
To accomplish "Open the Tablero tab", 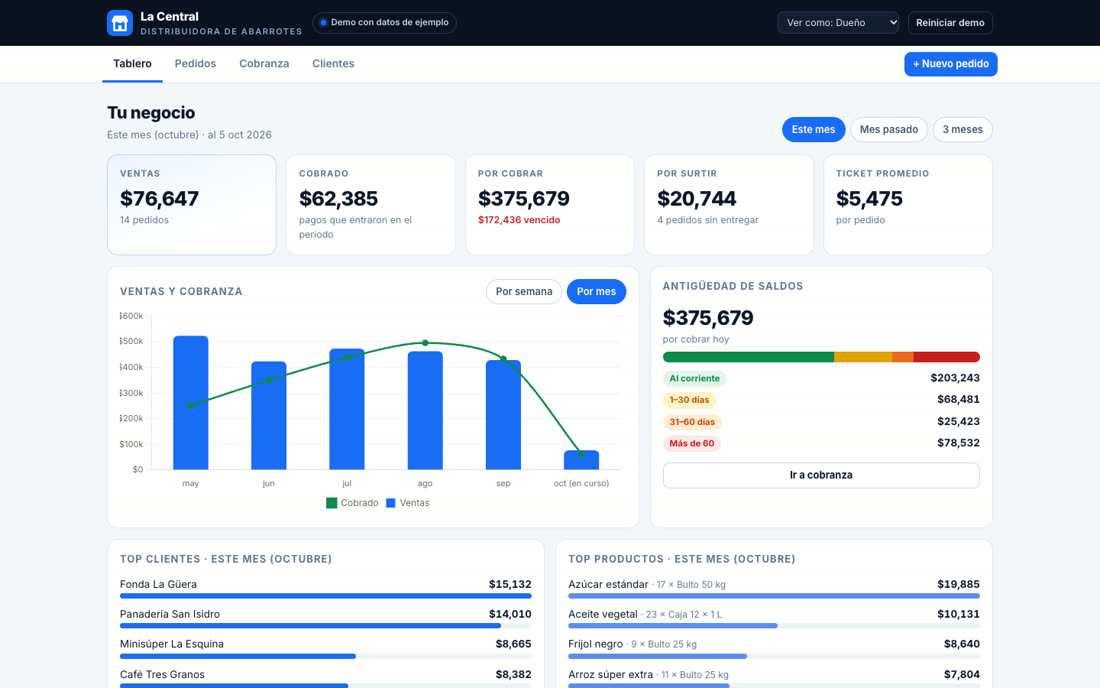I will [133, 64].
